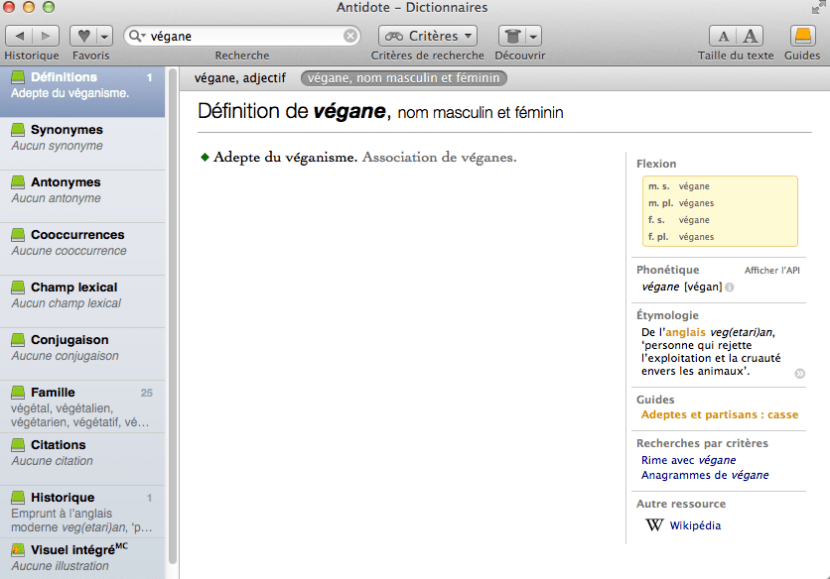Open the Favoris dropdown arrow
This screenshot has height=579, width=830.
[105, 36]
